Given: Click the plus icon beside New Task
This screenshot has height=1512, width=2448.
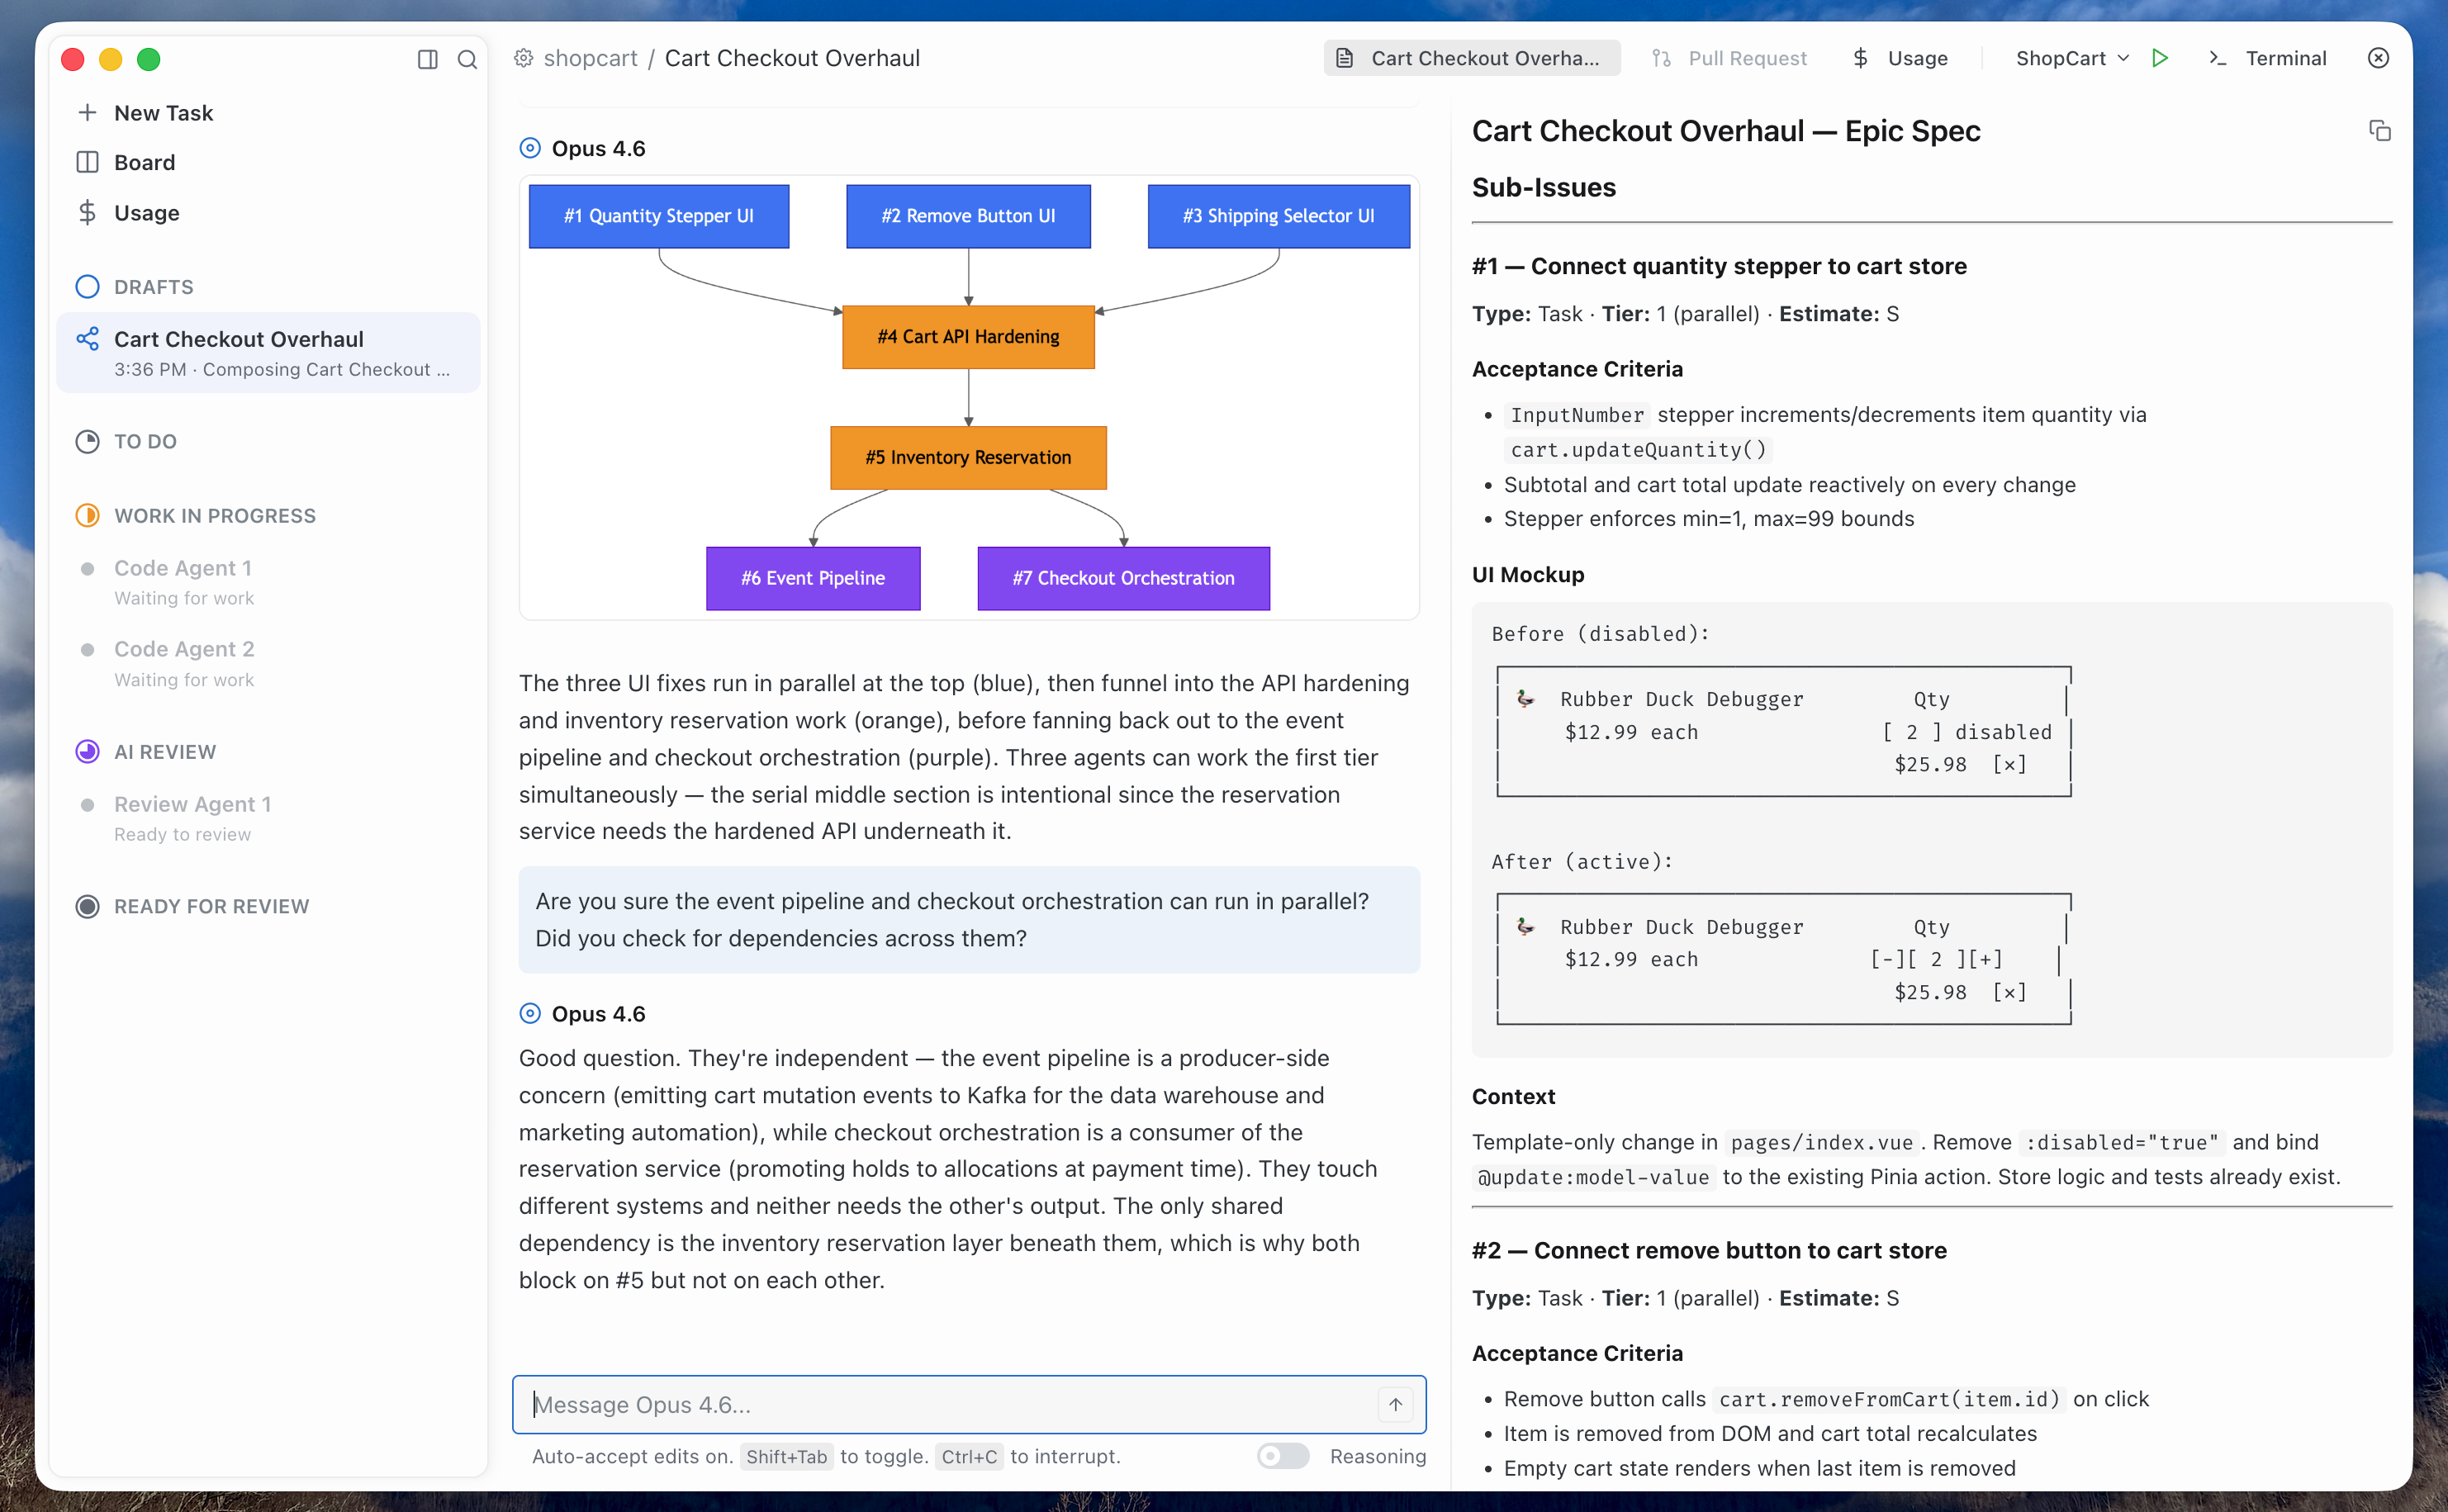Looking at the screenshot, I should (87, 112).
